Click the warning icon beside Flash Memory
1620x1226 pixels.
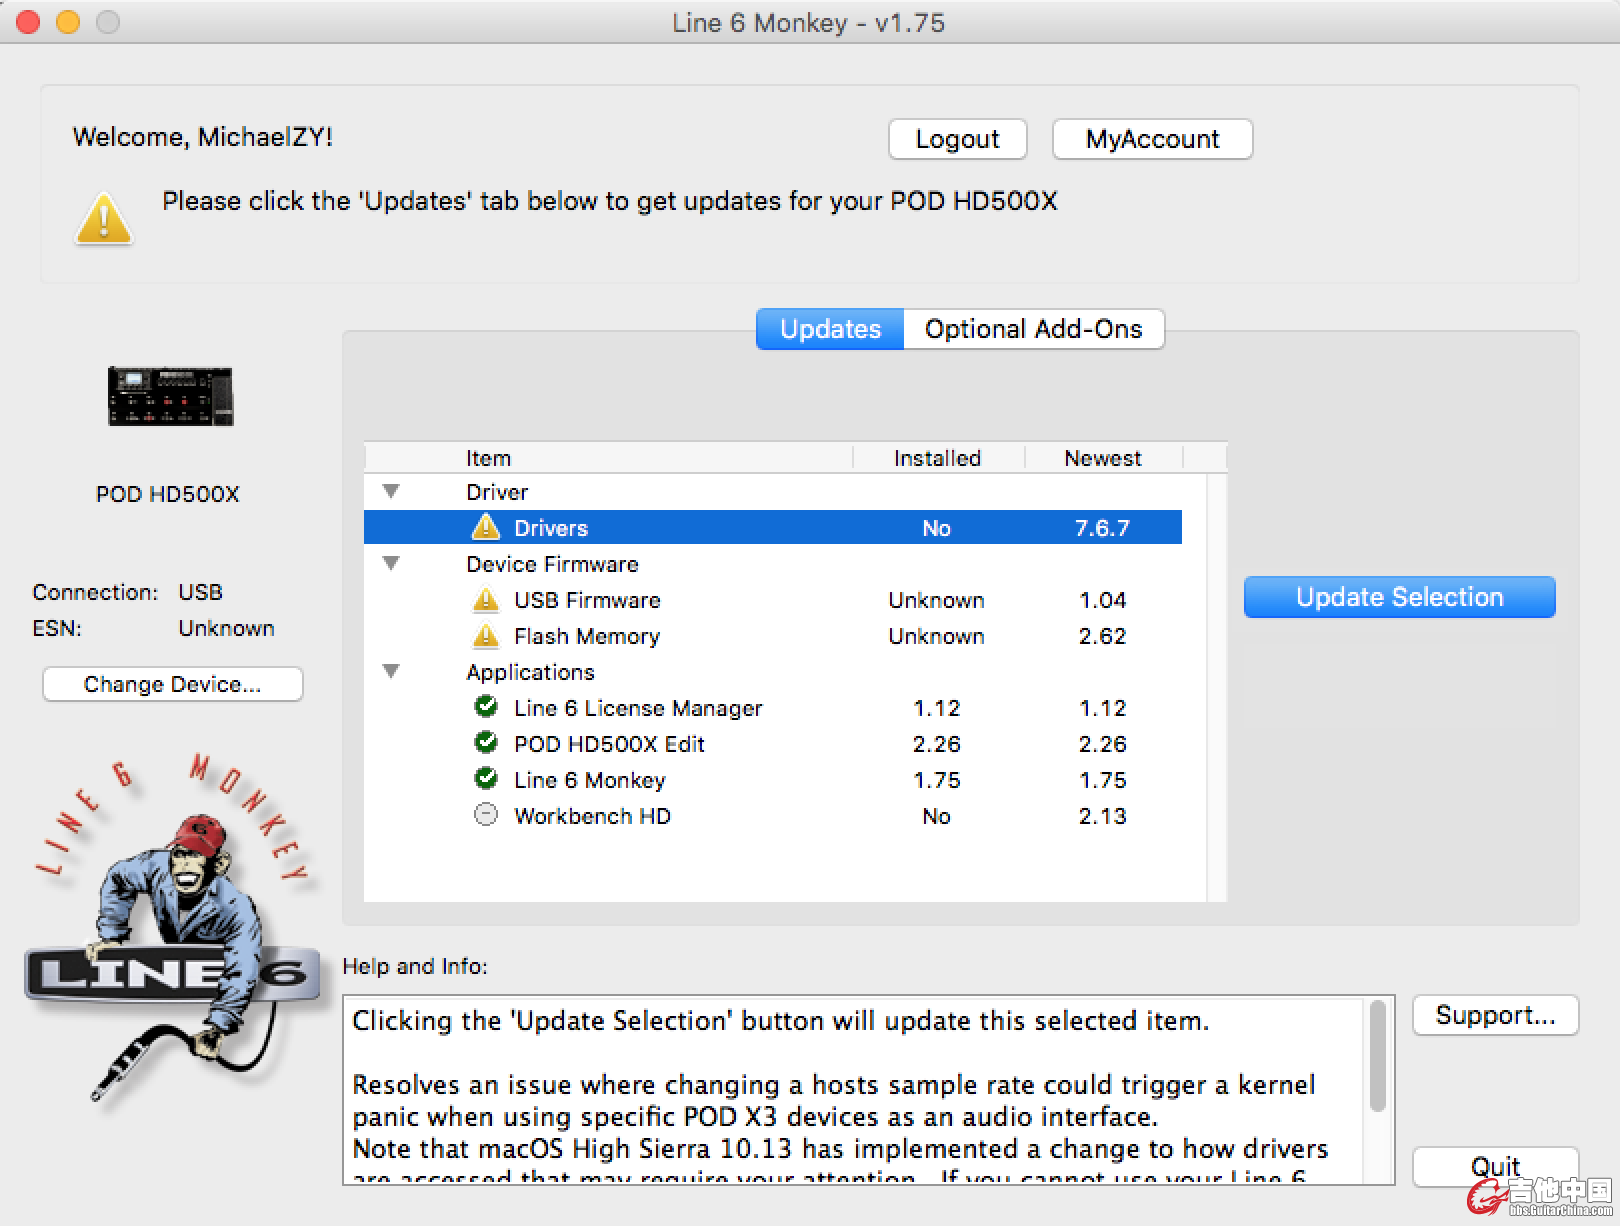pos(485,635)
